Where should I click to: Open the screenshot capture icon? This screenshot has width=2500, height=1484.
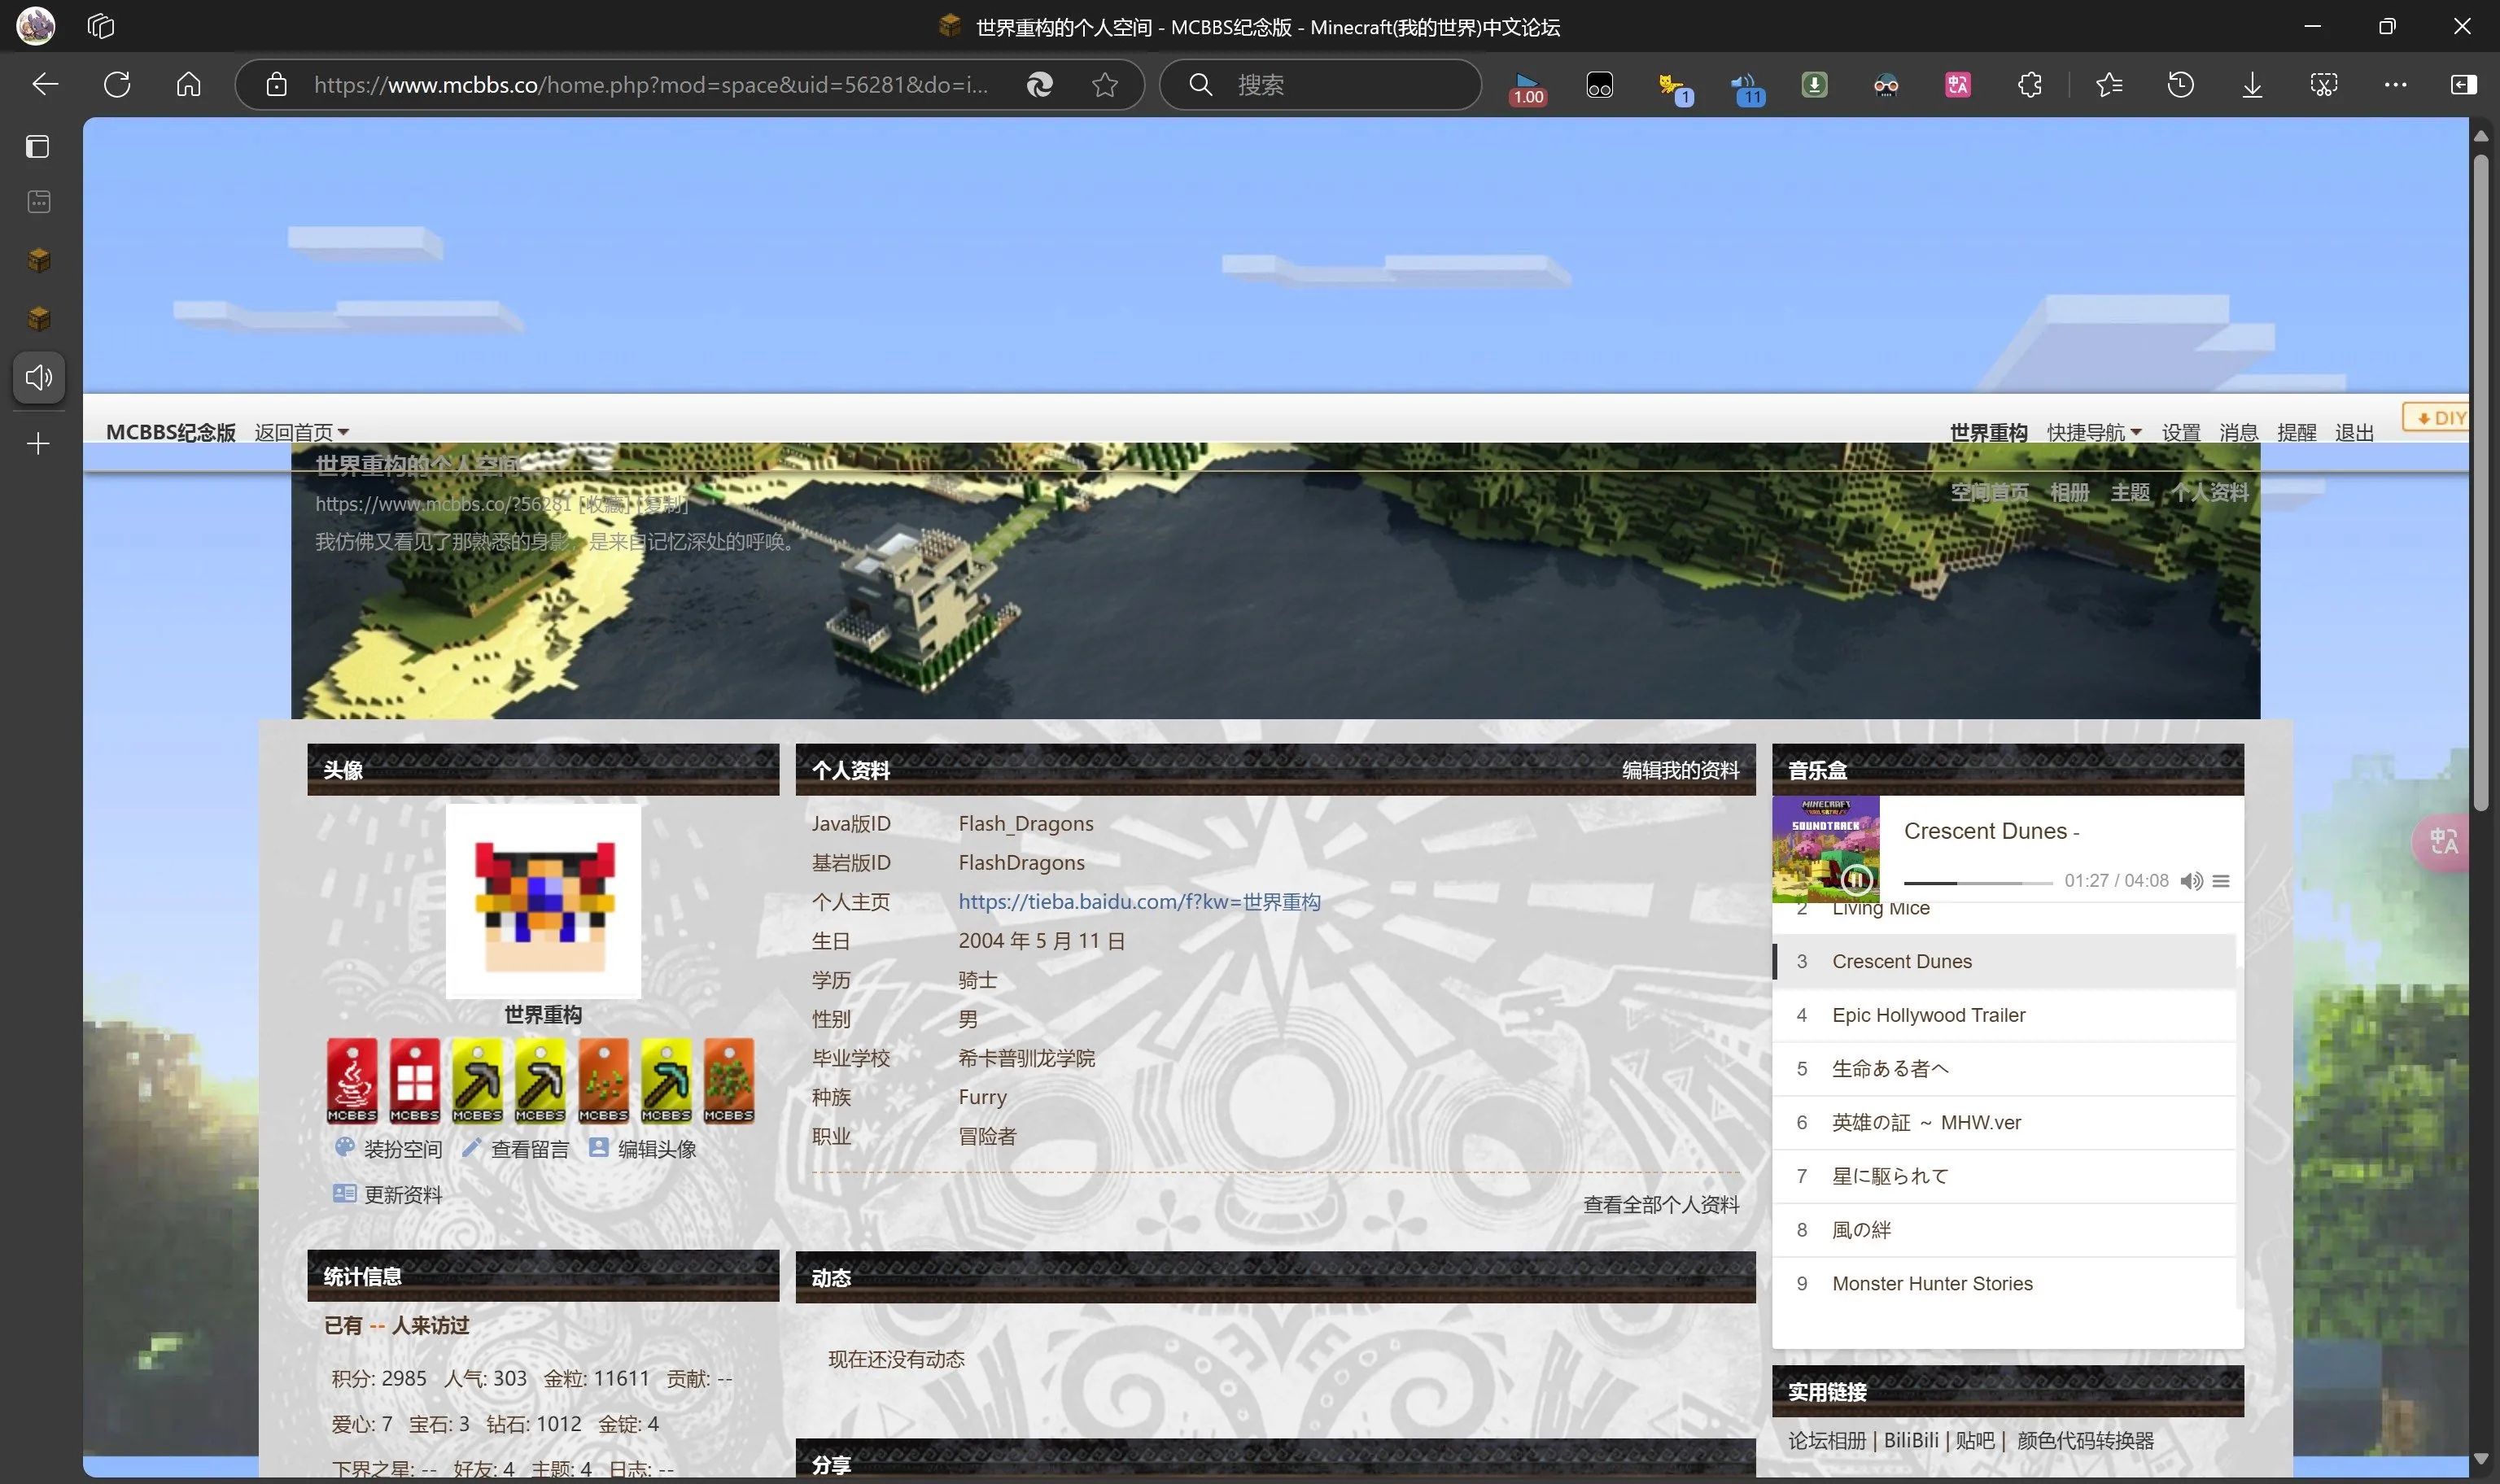pos(2324,85)
